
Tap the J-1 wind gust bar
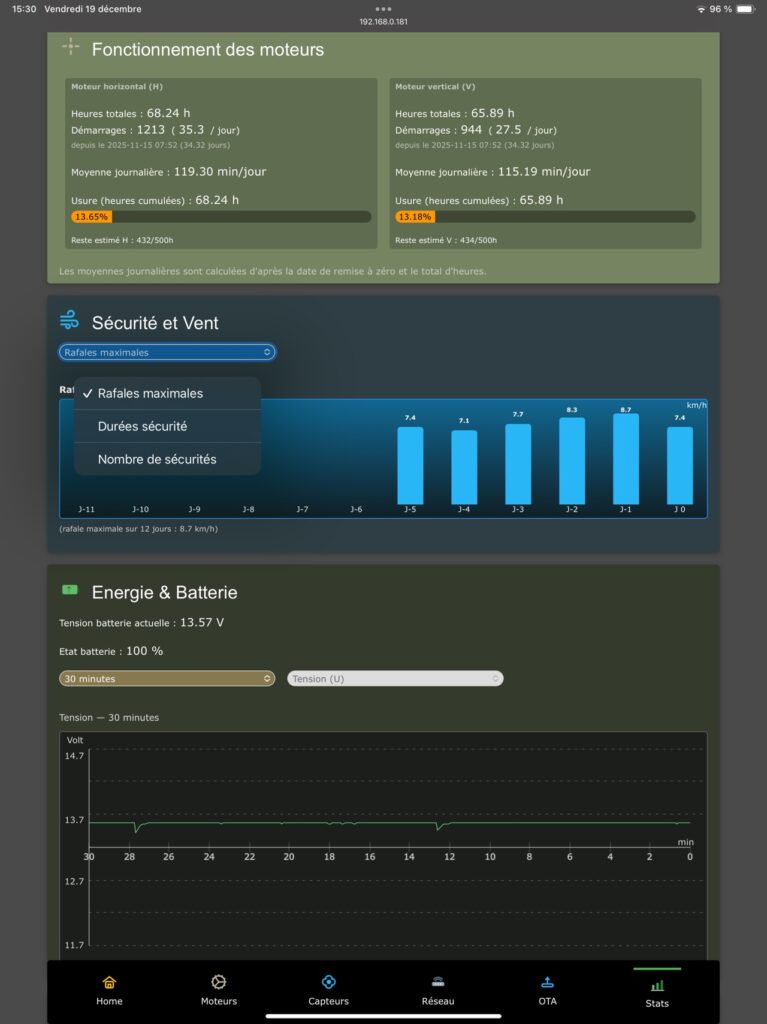pos(626,459)
